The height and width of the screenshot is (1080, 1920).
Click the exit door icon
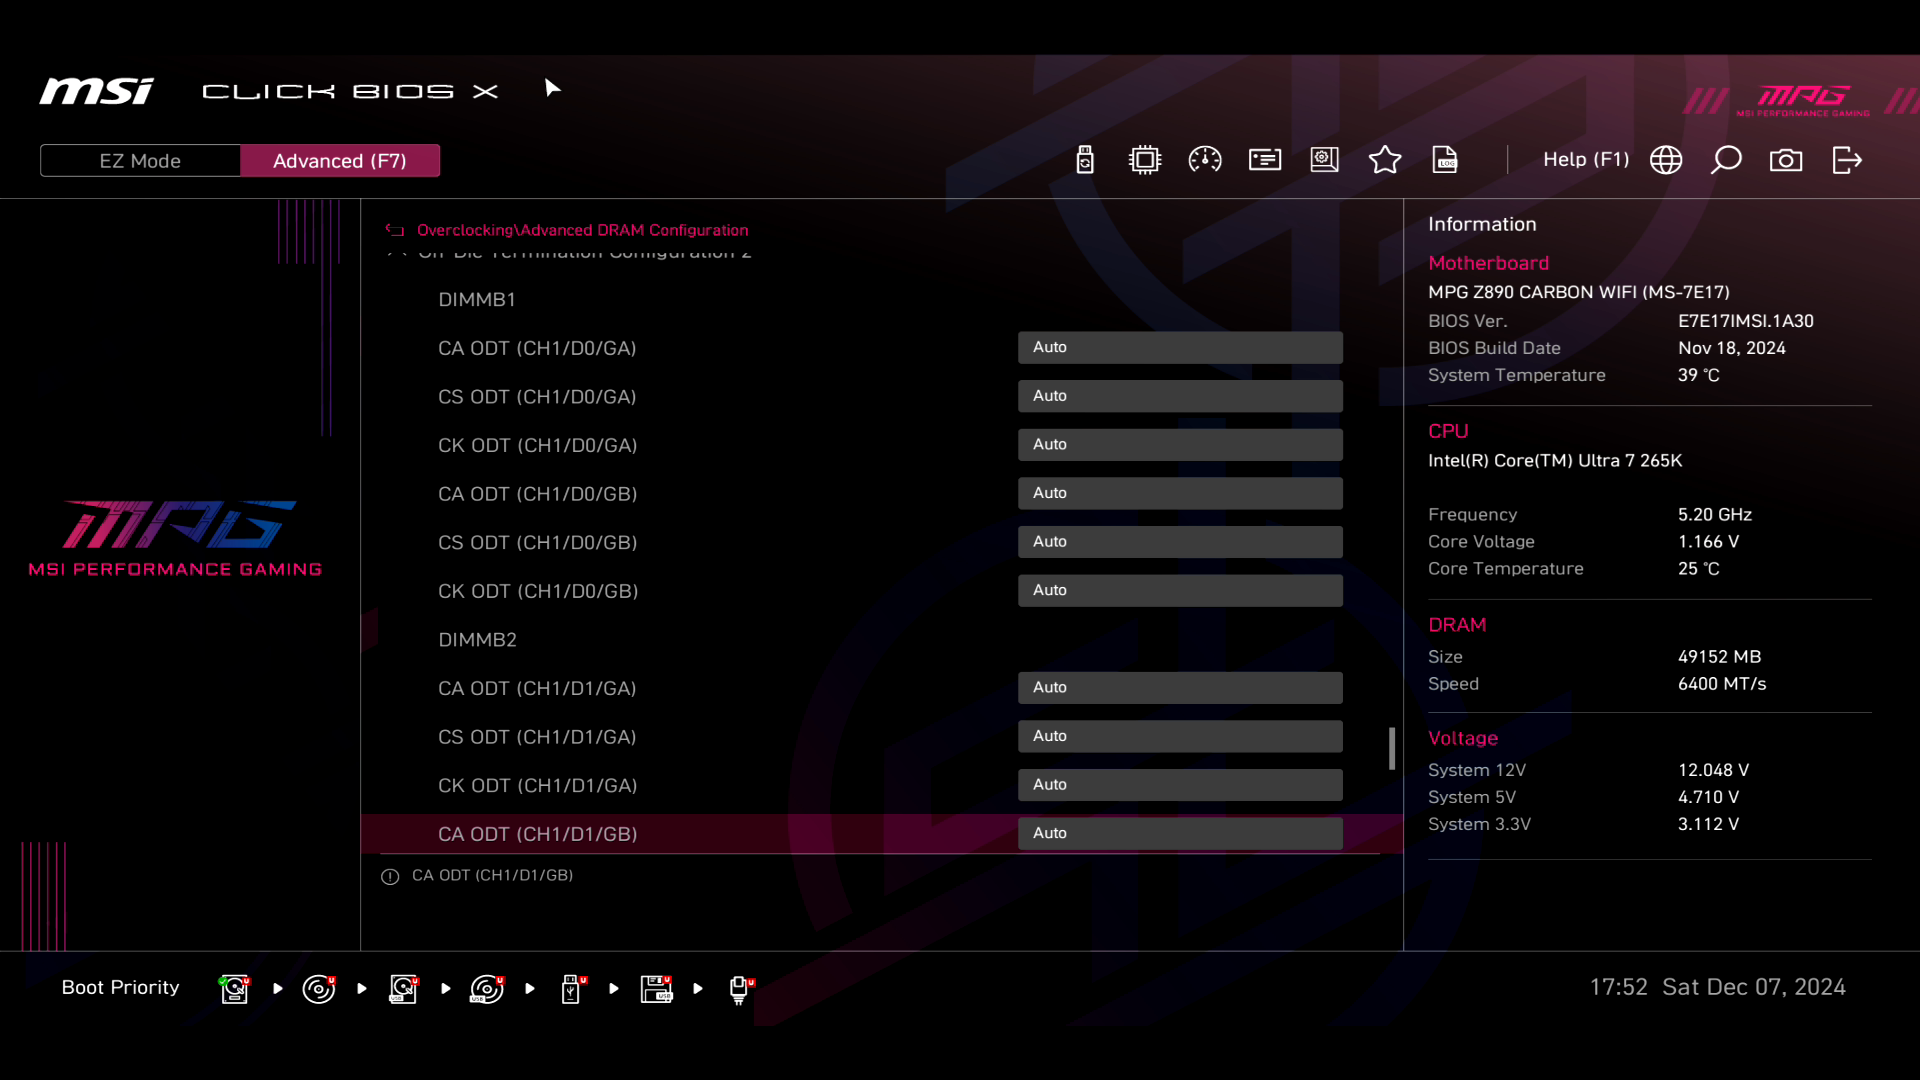coord(1846,160)
